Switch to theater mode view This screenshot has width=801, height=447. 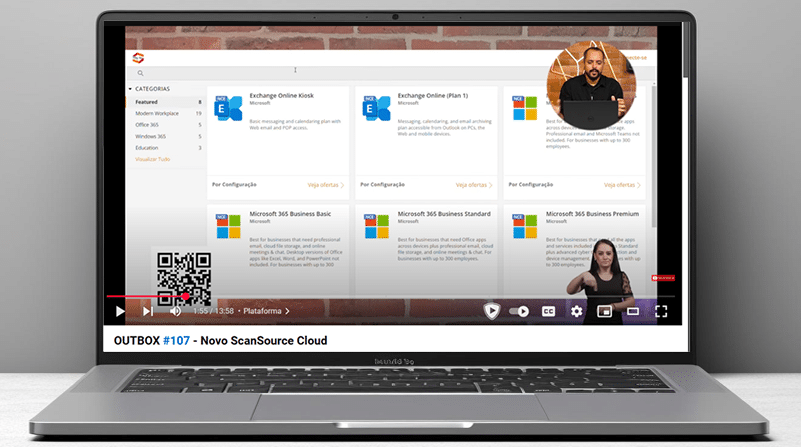click(632, 311)
